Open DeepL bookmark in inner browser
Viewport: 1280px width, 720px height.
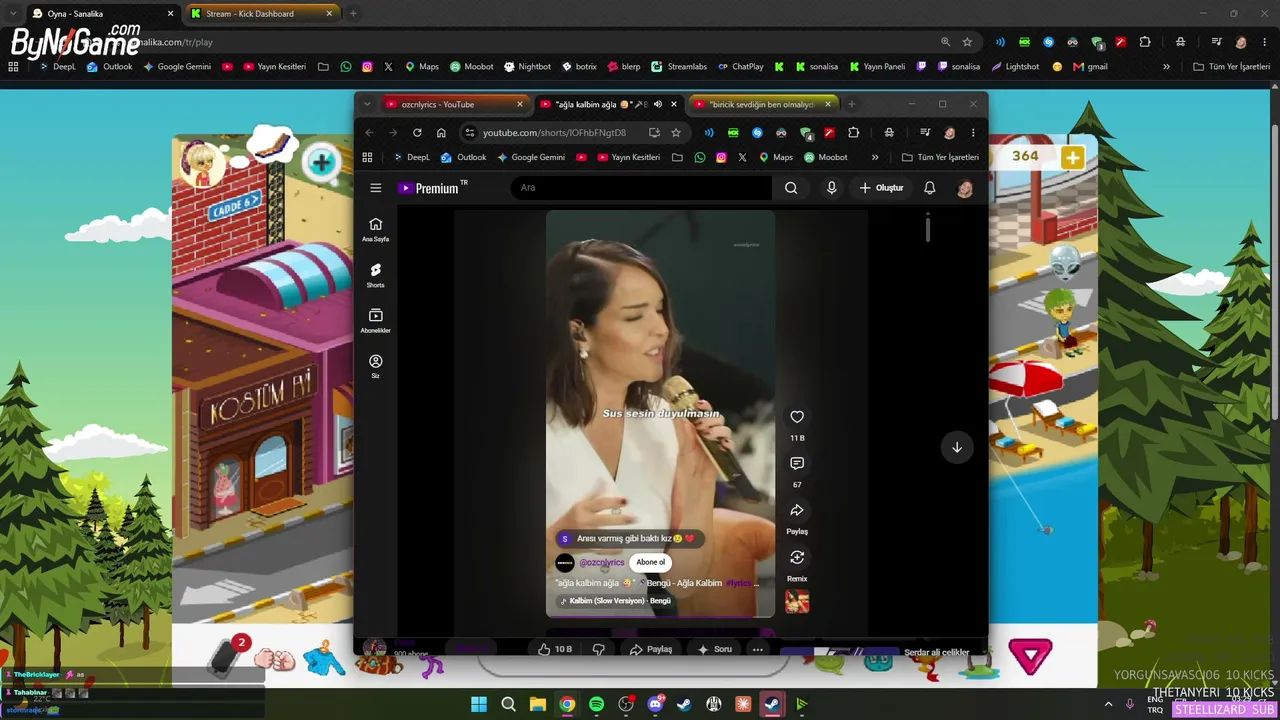coord(411,157)
